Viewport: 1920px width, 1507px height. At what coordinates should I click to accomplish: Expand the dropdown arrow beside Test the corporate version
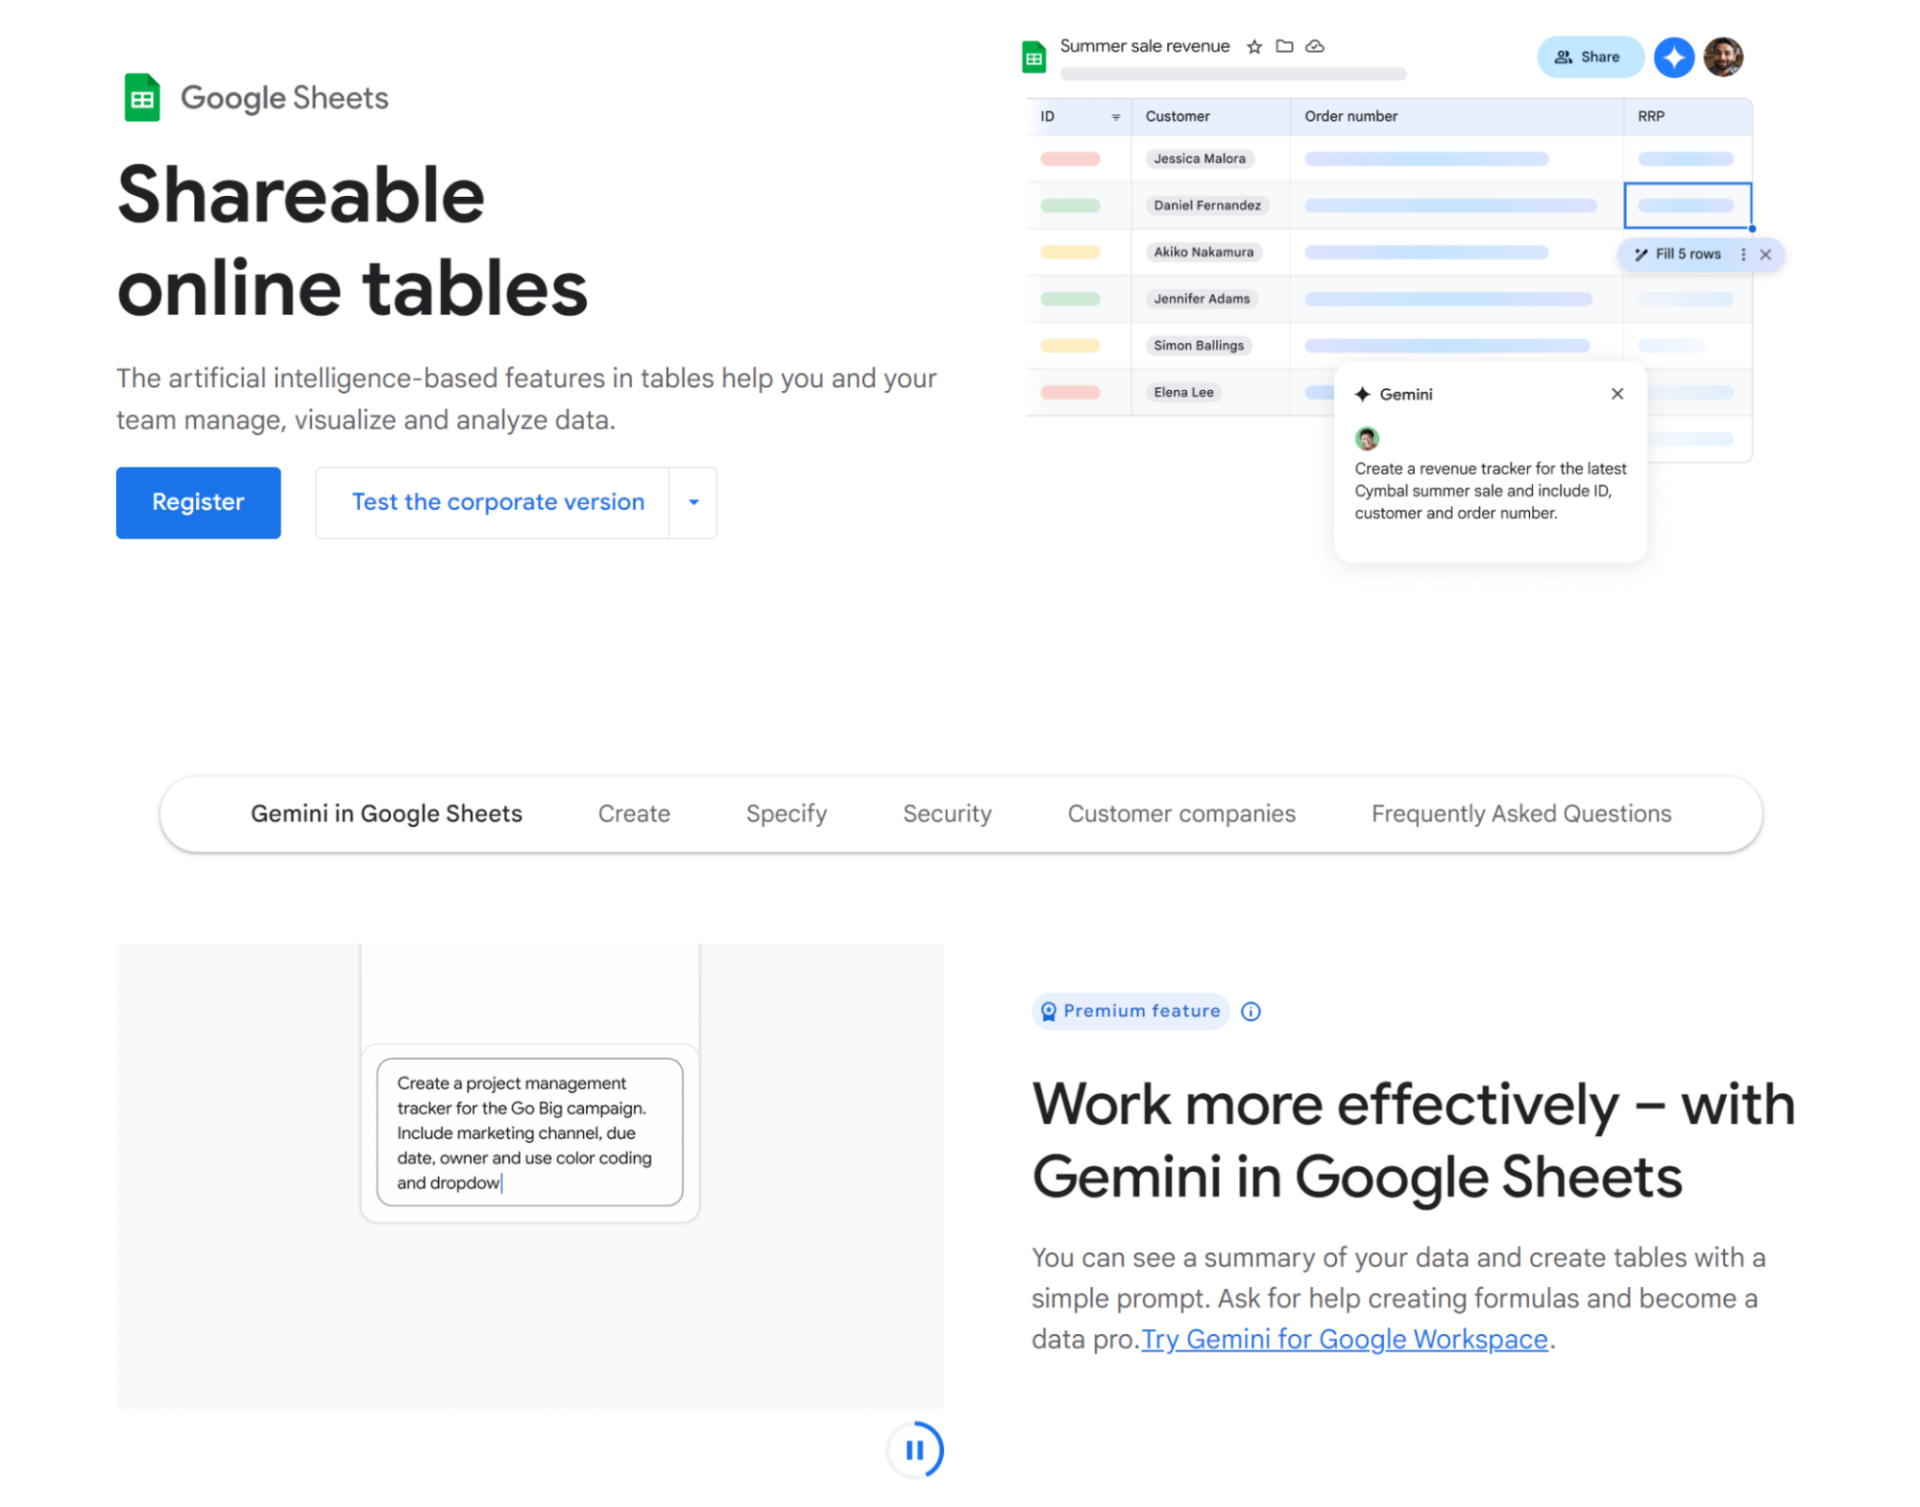[x=693, y=502]
